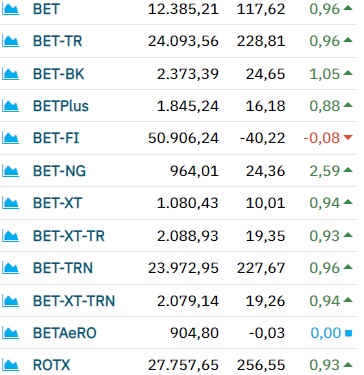Image resolution: width=364 pixels, height=375 pixels.
Task: Open the chart icon for ROTX
Action: pos(10,365)
